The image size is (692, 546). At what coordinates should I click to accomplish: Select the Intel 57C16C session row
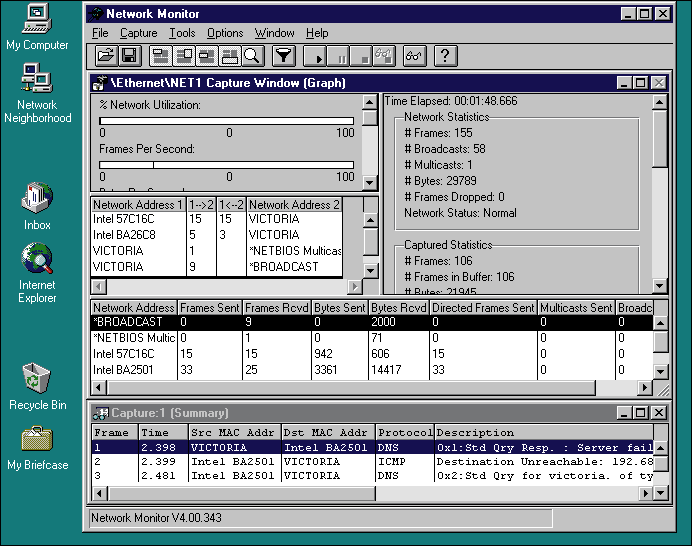[216, 219]
